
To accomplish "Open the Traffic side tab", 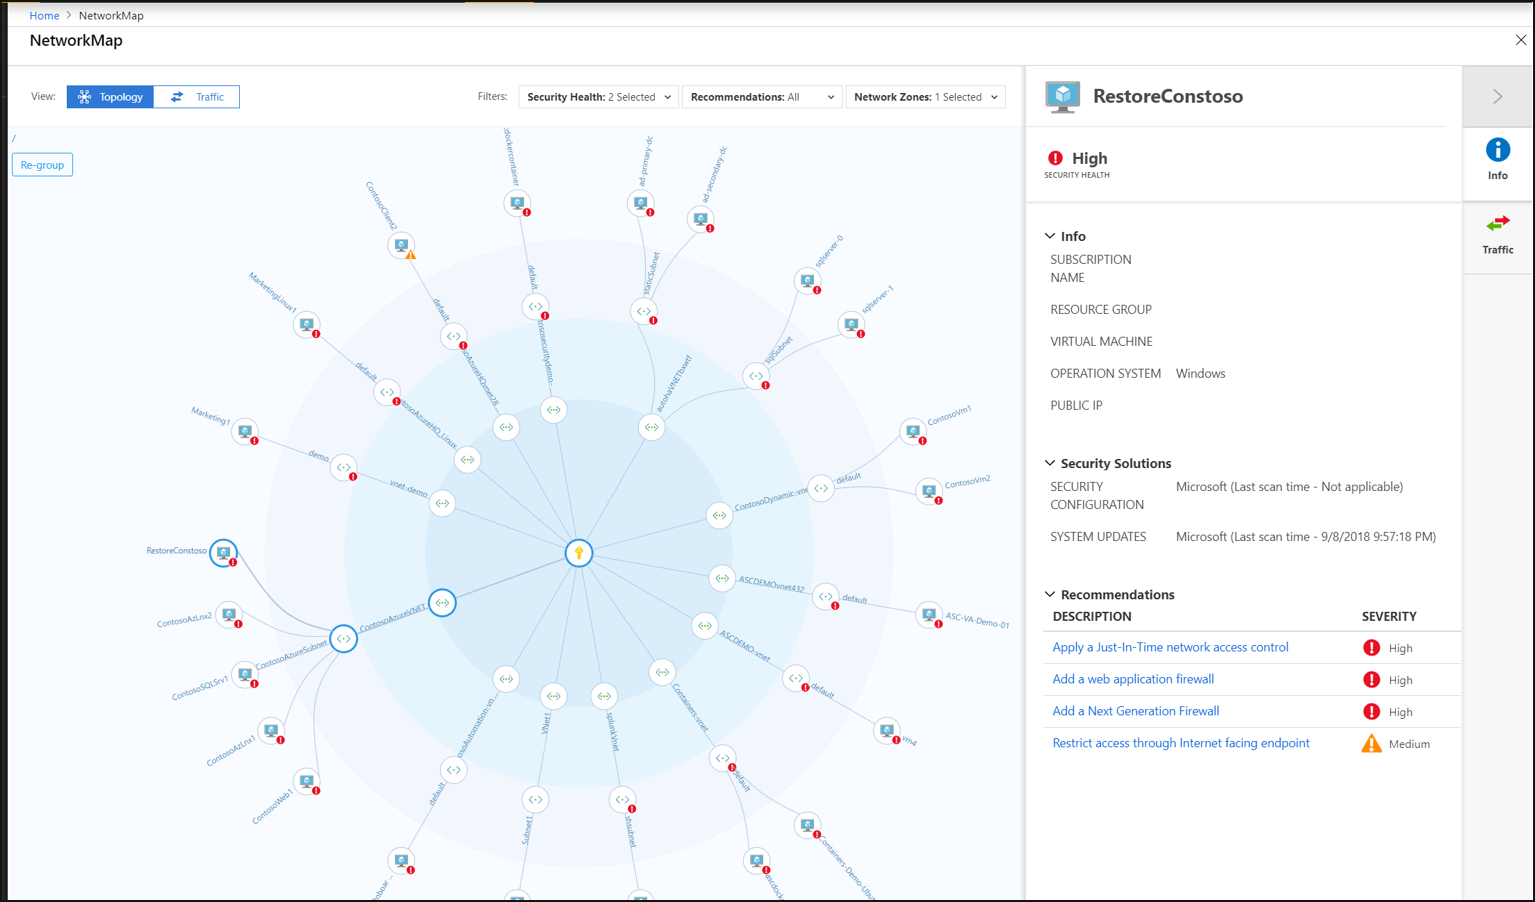I will (x=1497, y=235).
